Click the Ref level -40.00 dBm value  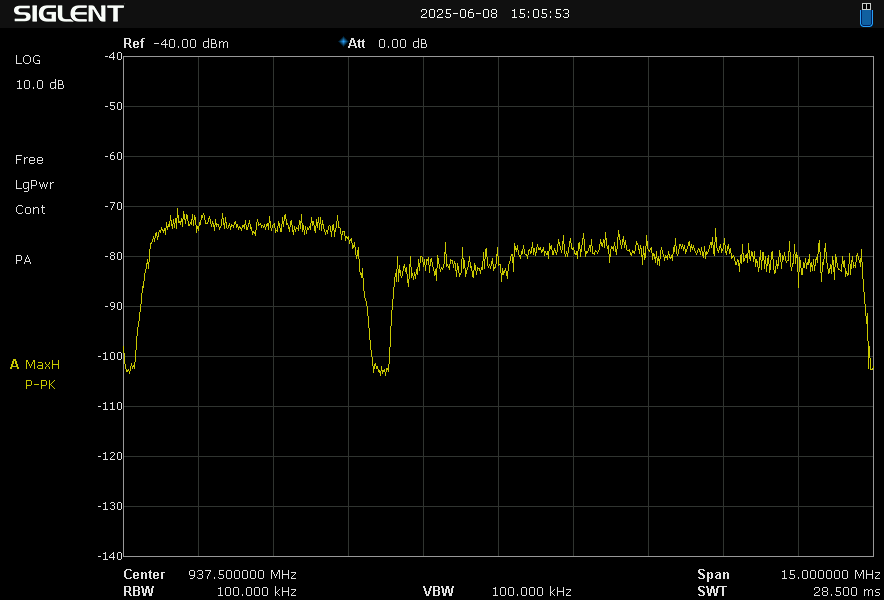[x=191, y=43]
